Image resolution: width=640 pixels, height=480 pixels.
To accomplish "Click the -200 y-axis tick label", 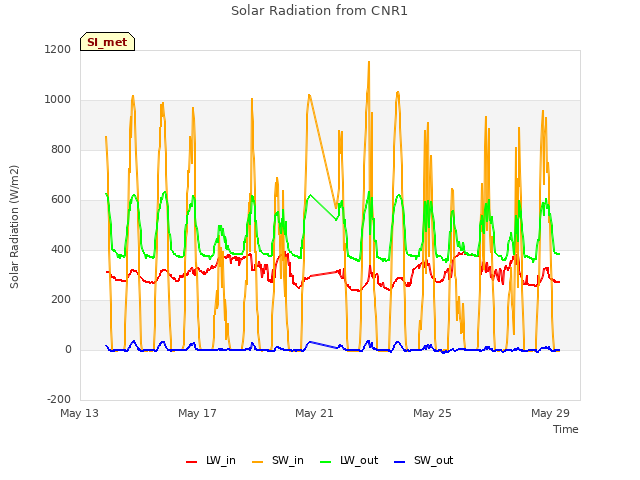I will (59, 400).
